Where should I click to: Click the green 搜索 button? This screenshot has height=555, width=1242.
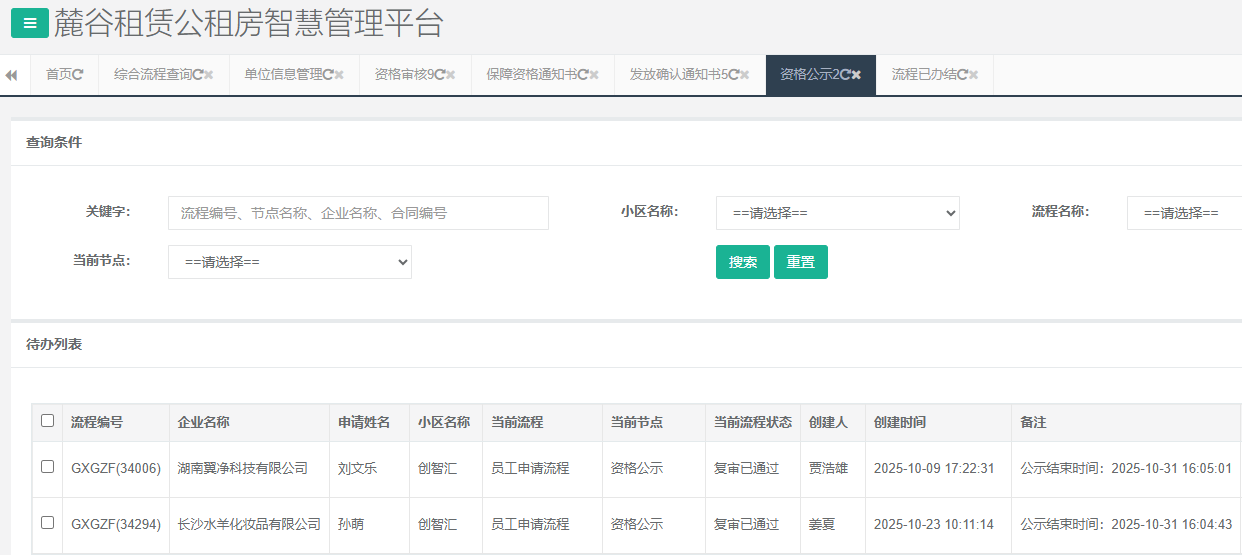(x=742, y=262)
